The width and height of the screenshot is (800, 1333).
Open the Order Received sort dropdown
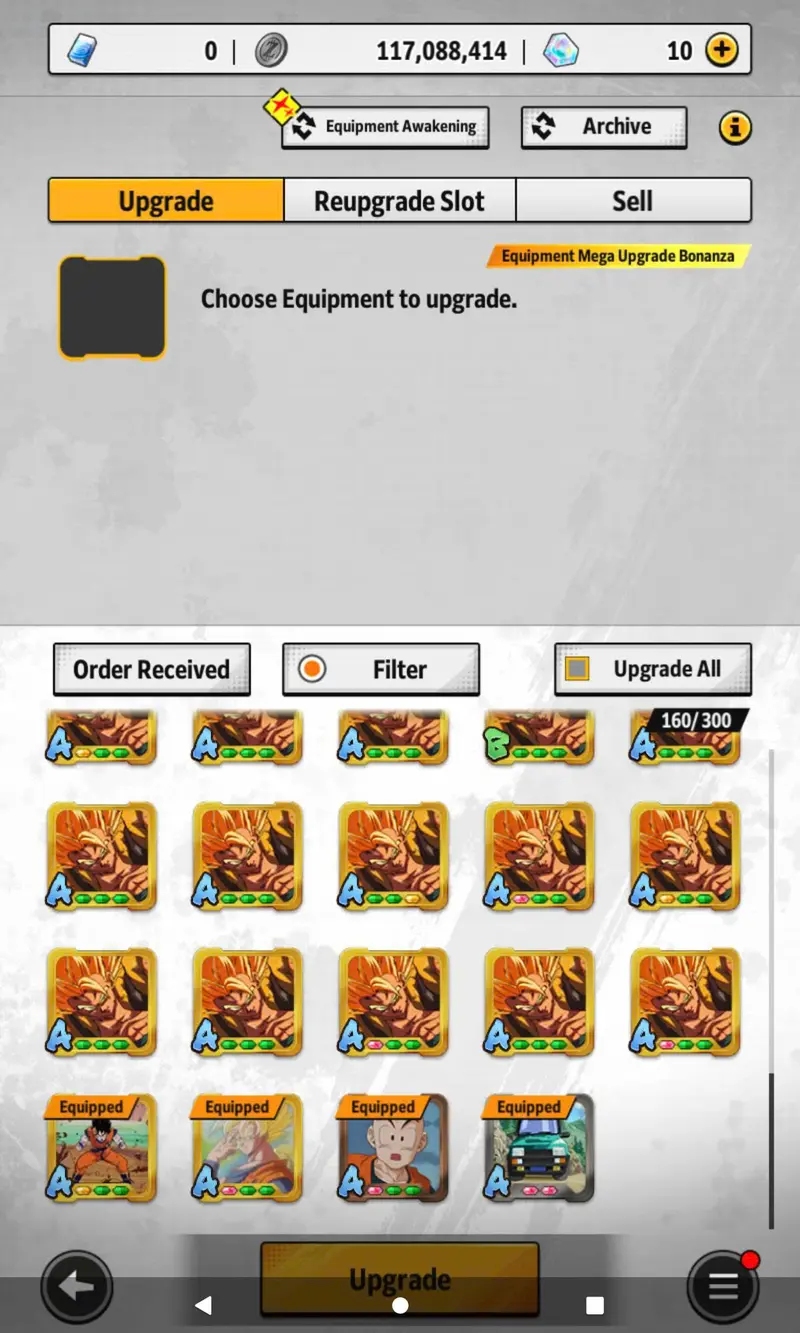pos(151,669)
